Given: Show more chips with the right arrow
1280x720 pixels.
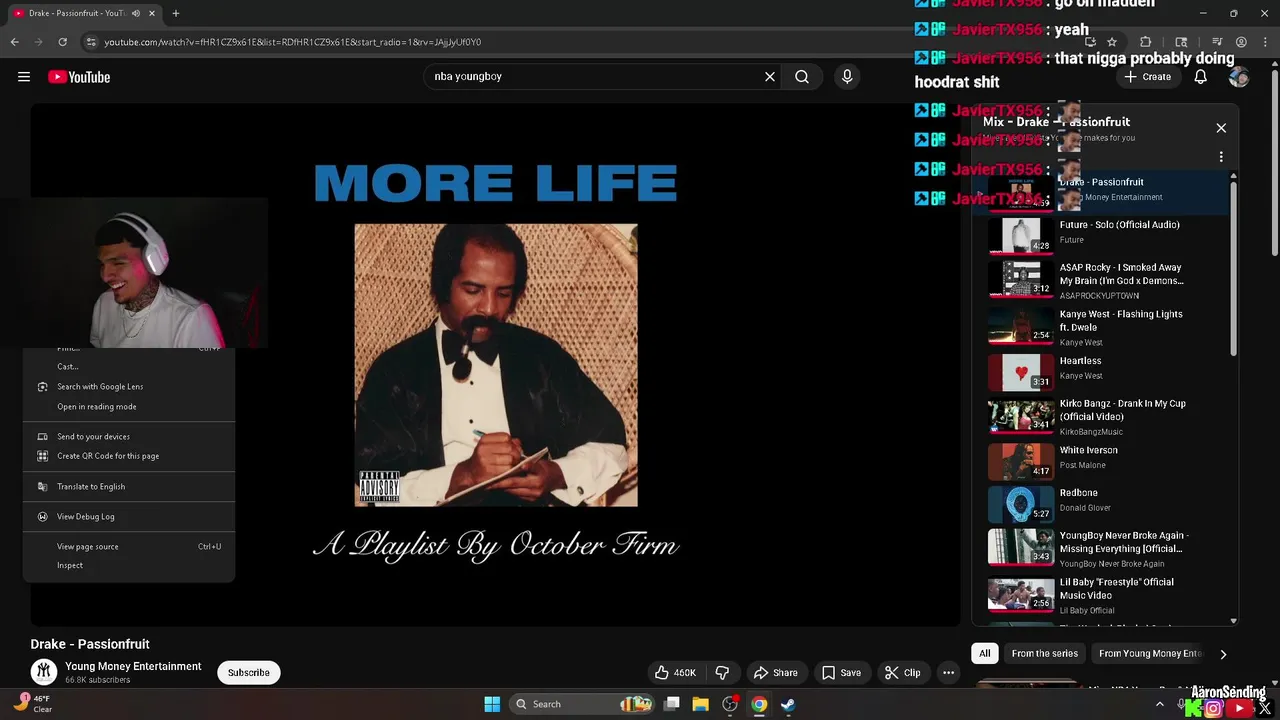Looking at the screenshot, I should [x=1223, y=654].
